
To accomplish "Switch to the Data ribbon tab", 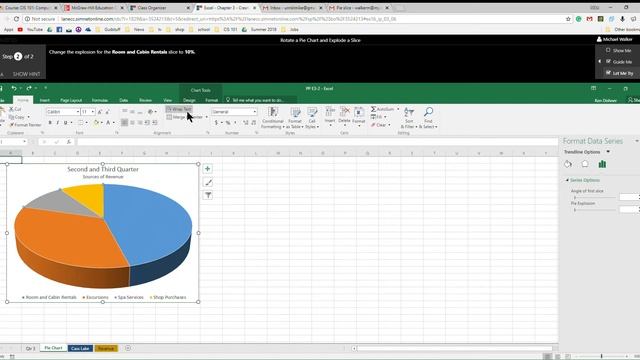I will [x=124, y=100].
